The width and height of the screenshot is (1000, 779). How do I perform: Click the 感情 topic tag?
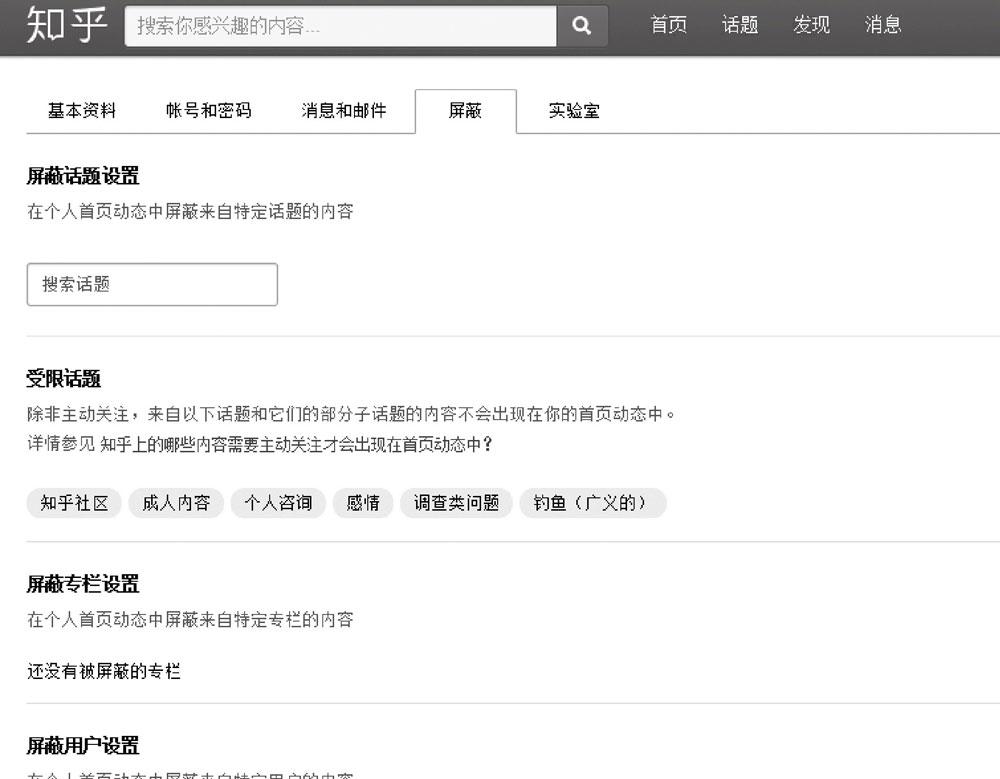[x=363, y=503]
